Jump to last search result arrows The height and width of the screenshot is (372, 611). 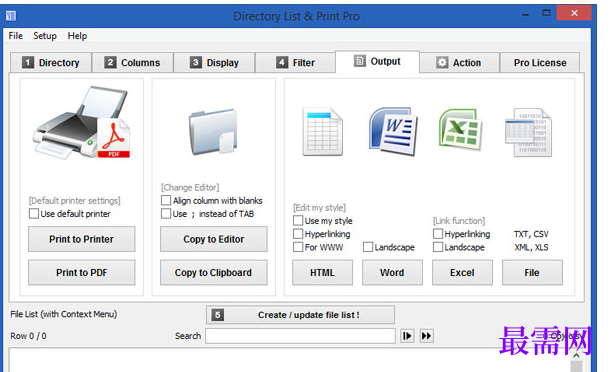[426, 336]
